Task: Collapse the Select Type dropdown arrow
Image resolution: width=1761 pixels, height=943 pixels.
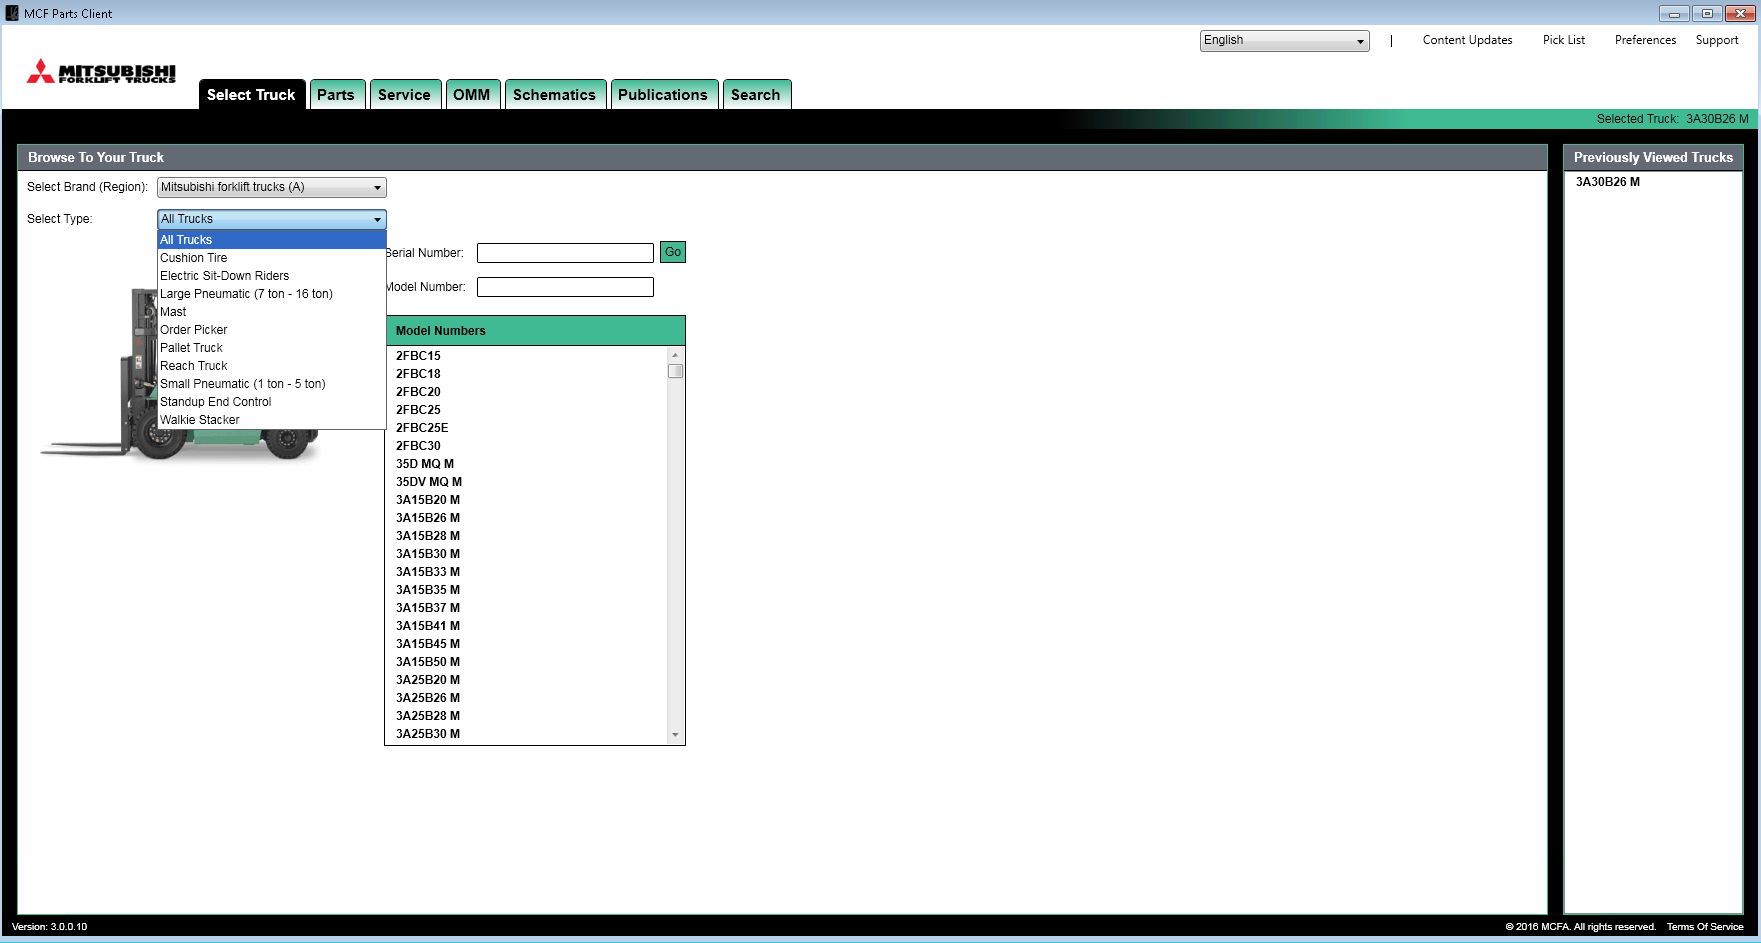Action: (377, 220)
